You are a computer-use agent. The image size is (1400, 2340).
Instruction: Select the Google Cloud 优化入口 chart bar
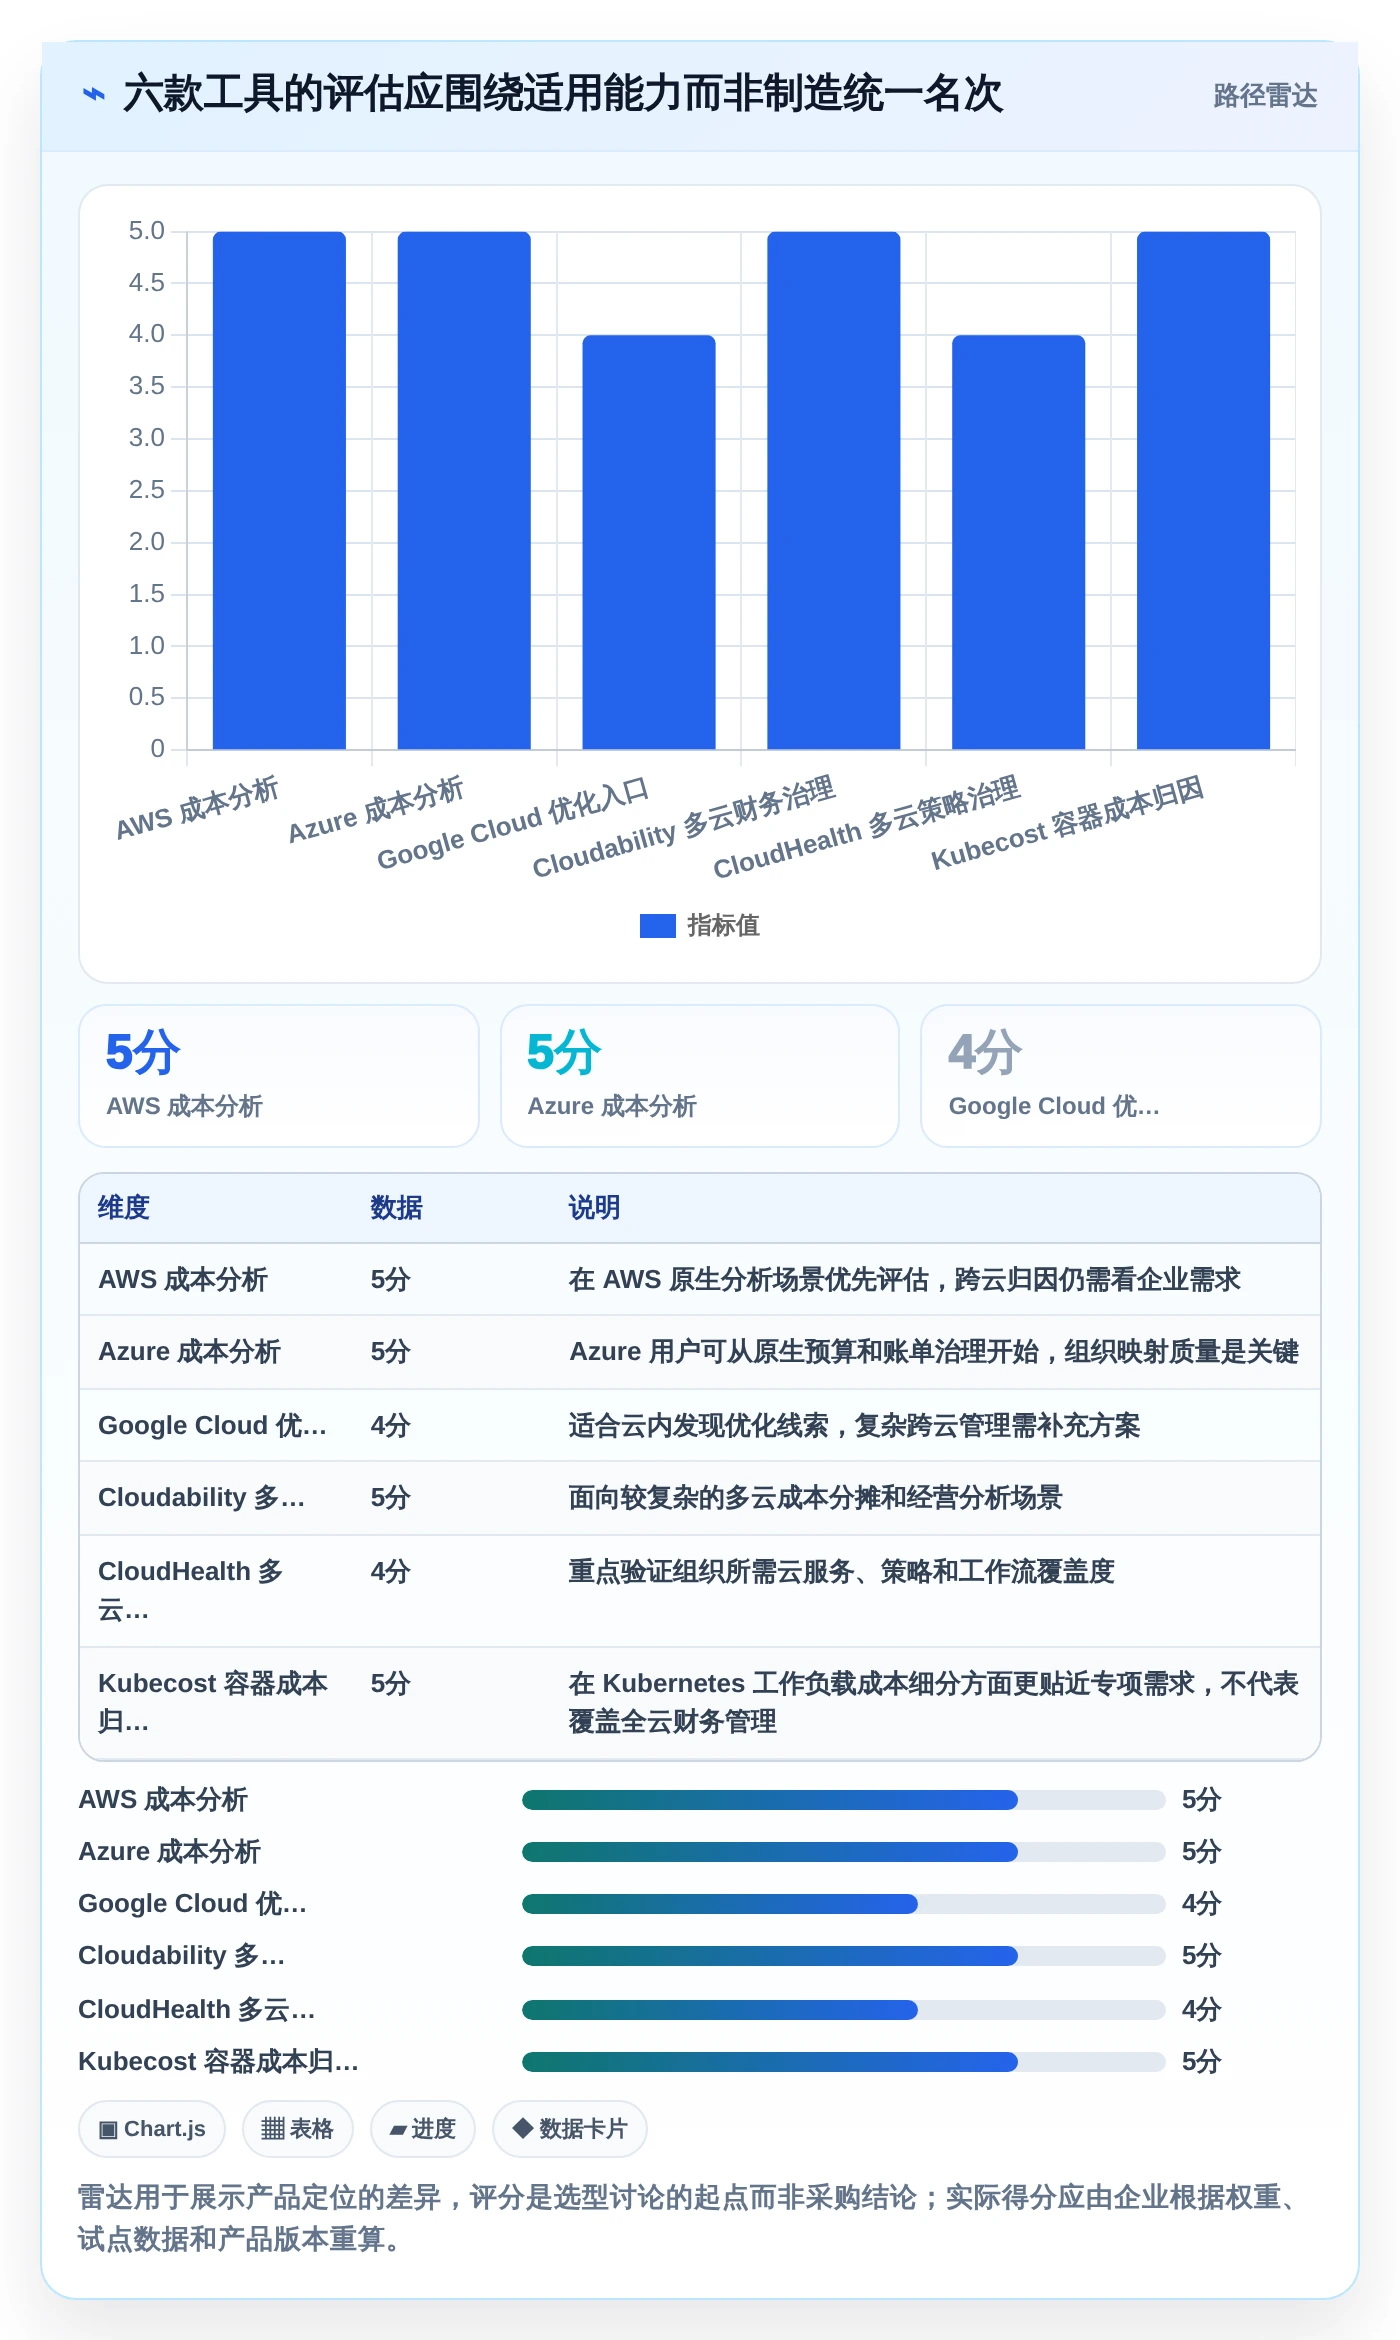pyautogui.click(x=649, y=542)
